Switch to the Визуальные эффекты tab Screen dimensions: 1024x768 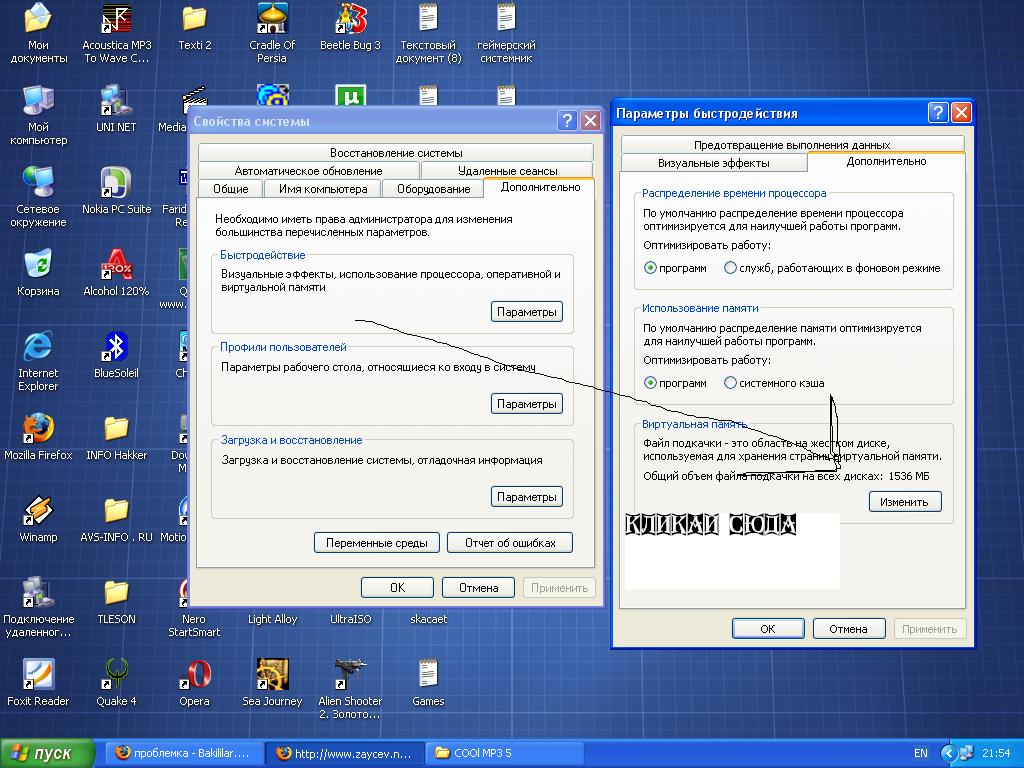[x=713, y=163]
